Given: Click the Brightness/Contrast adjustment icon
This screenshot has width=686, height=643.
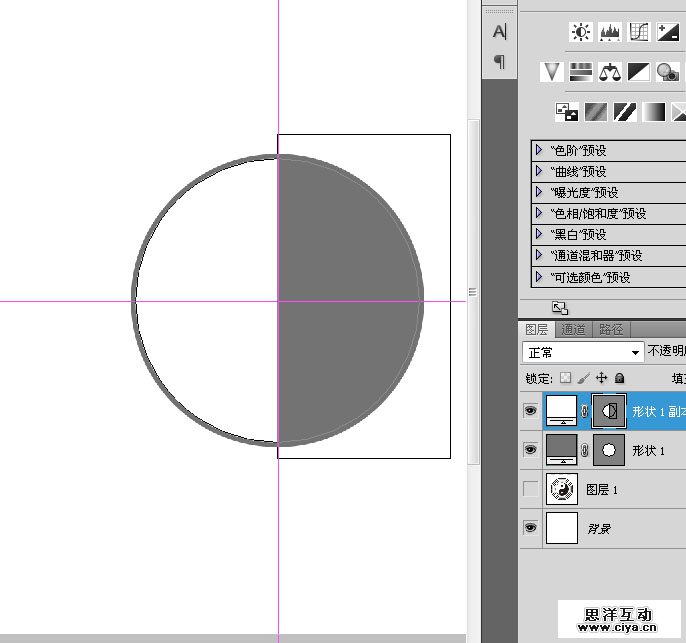Looking at the screenshot, I should pyautogui.click(x=580, y=33).
